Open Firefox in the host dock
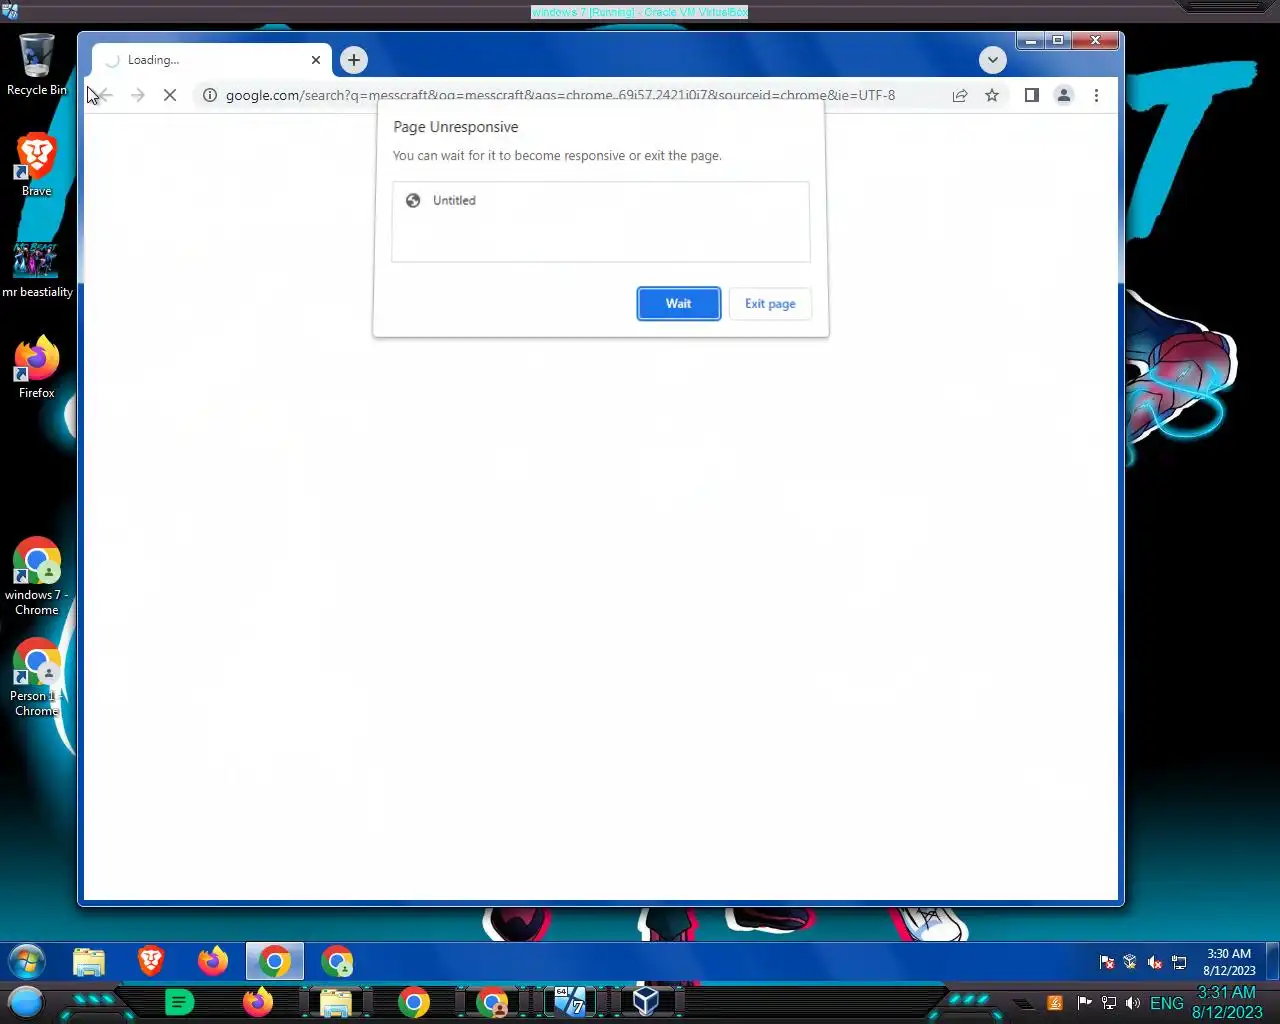The height and width of the screenshot is (1024, 1280). coord(258,1002)
